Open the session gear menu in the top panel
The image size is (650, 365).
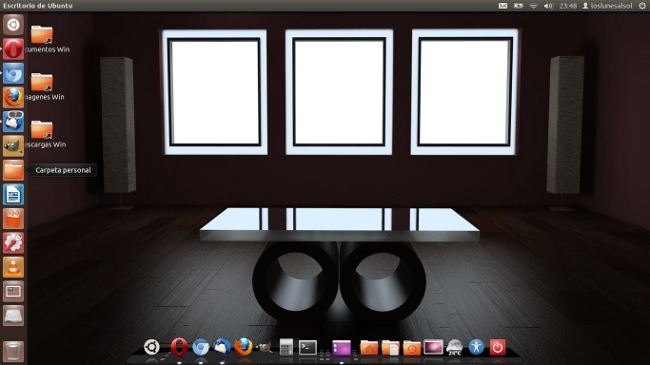tap(642, 6)
